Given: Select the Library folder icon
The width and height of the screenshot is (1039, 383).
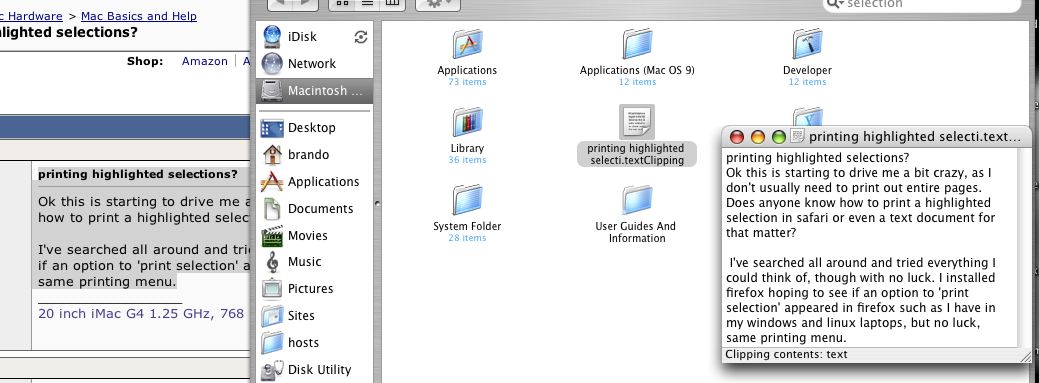Looking at the screenshot, I should 467,123.
